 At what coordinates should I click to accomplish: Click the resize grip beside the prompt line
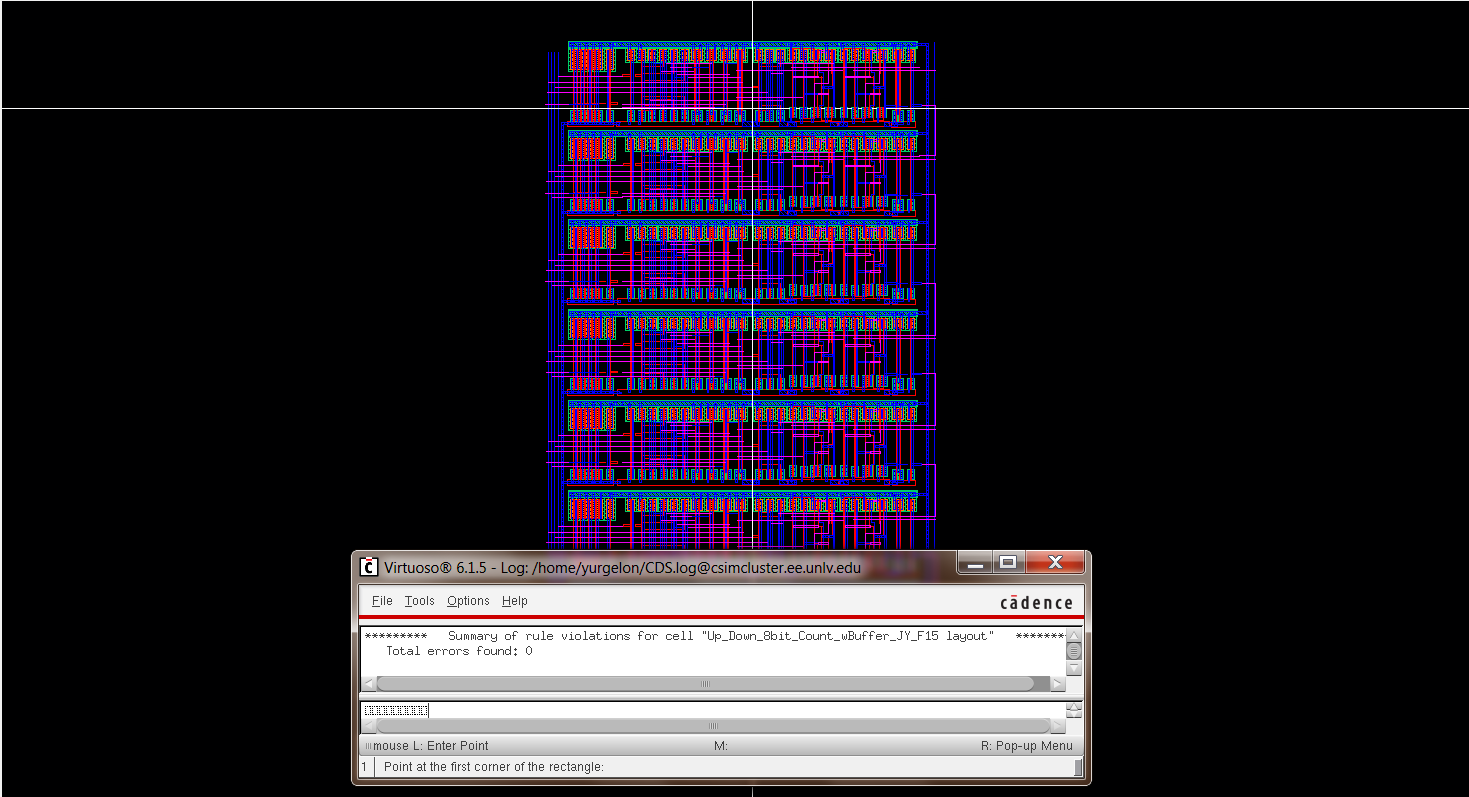pyautogui.click(x=1078, y=767)
